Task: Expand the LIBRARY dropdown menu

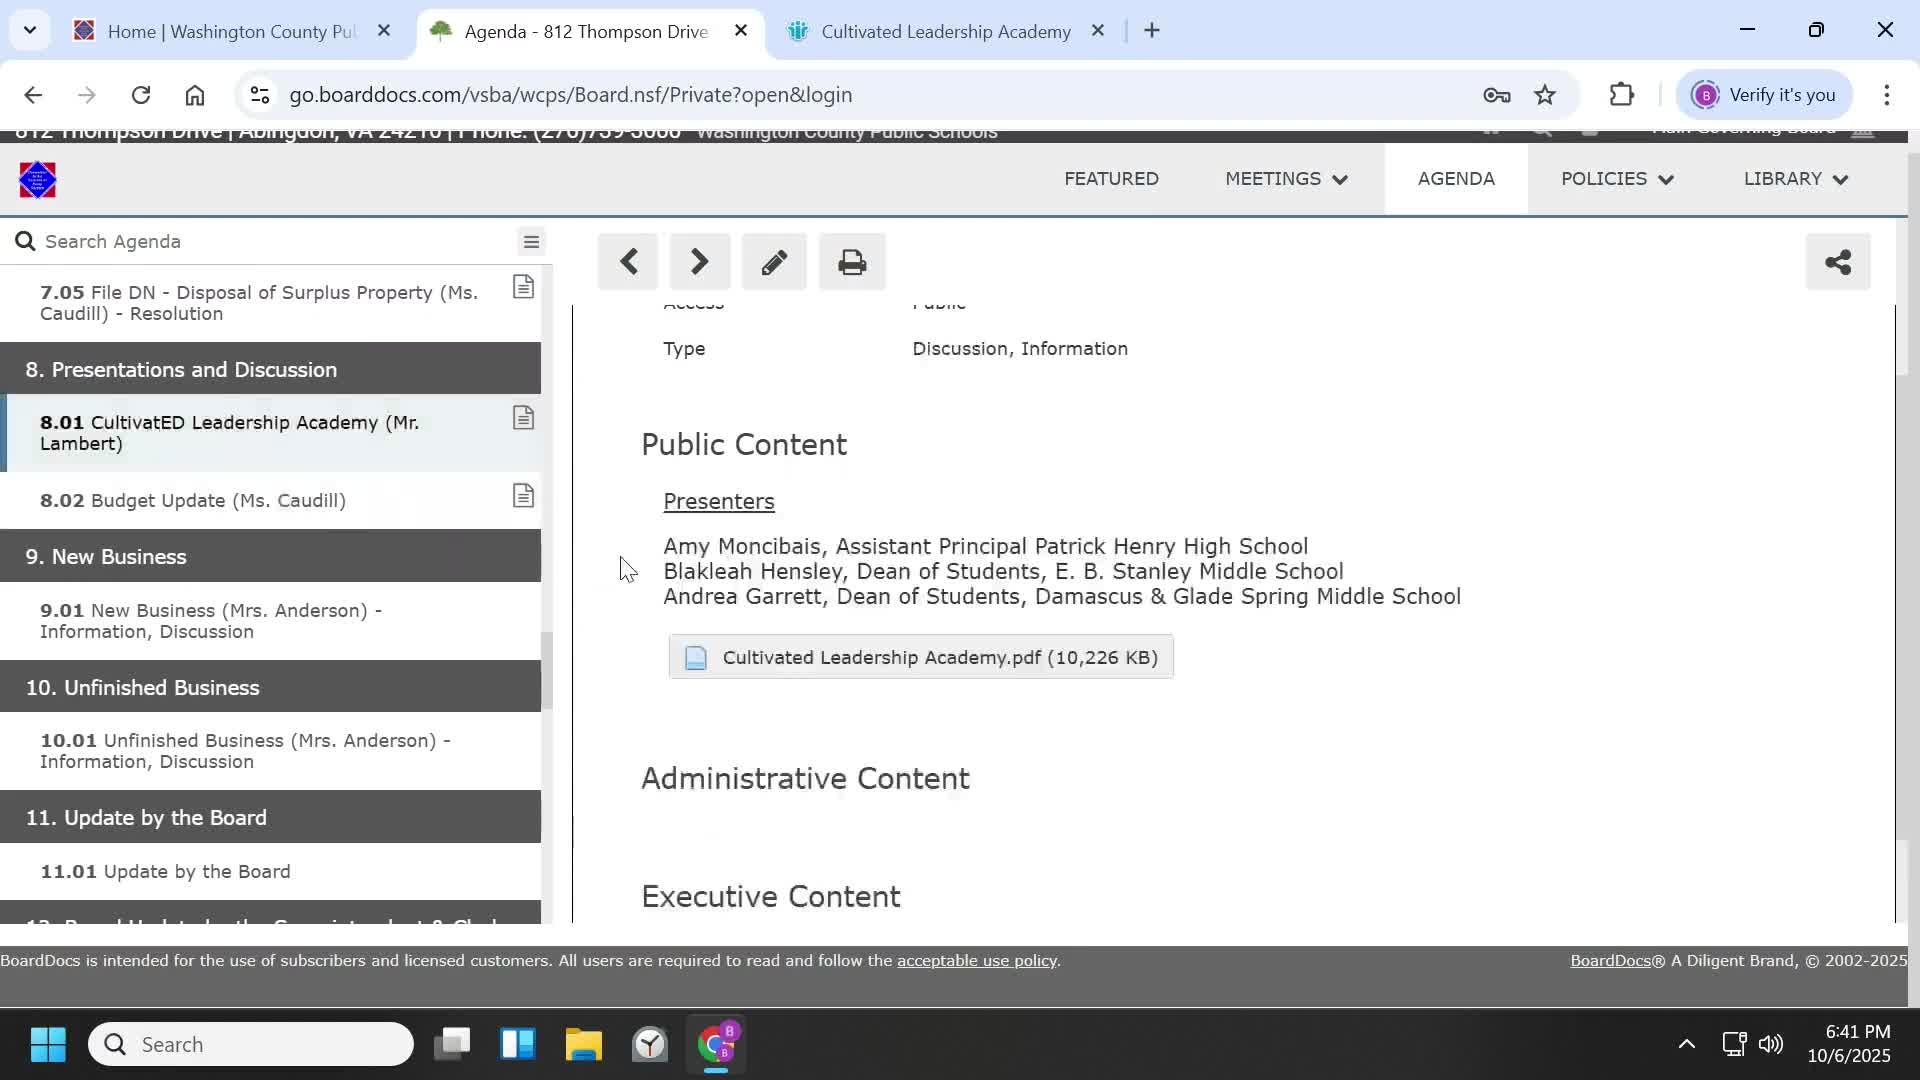Action: tap(1795, 179)
